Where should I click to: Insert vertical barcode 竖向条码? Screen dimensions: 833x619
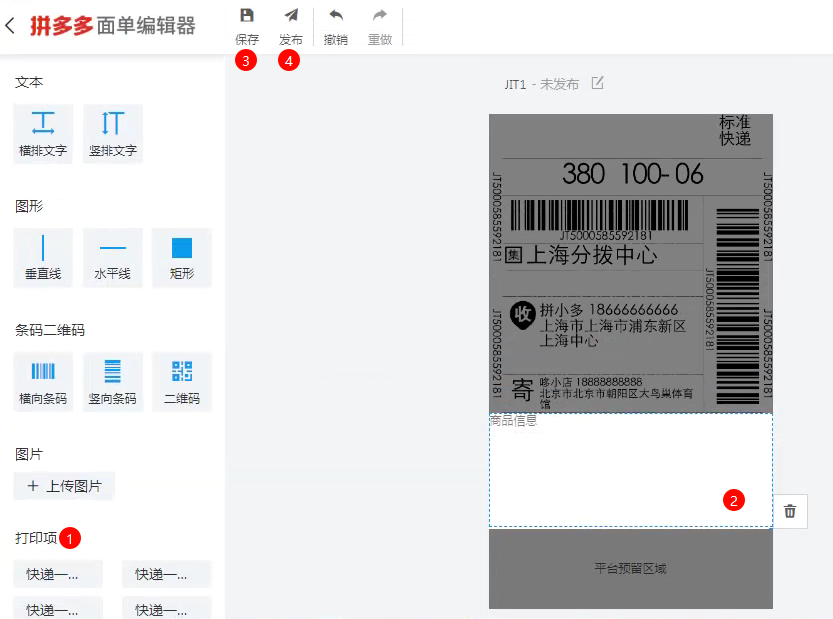tap(113, 382)
